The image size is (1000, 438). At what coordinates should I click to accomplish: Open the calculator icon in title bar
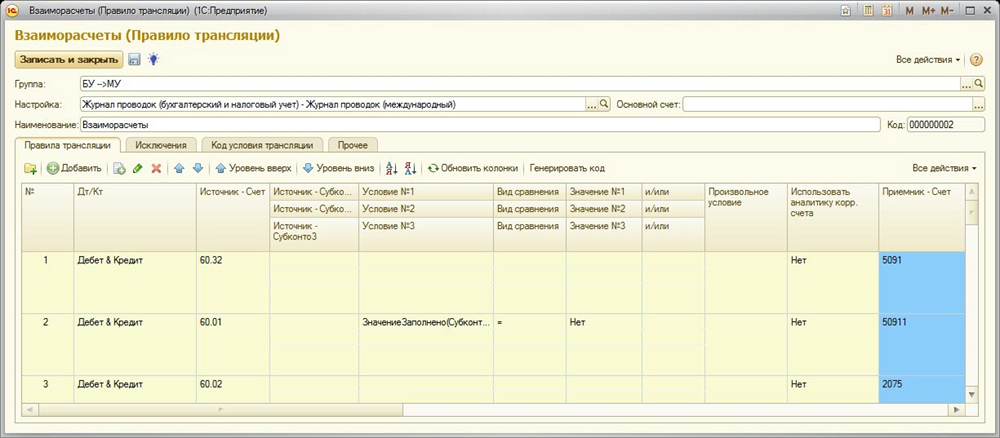(x=868, y=10)
